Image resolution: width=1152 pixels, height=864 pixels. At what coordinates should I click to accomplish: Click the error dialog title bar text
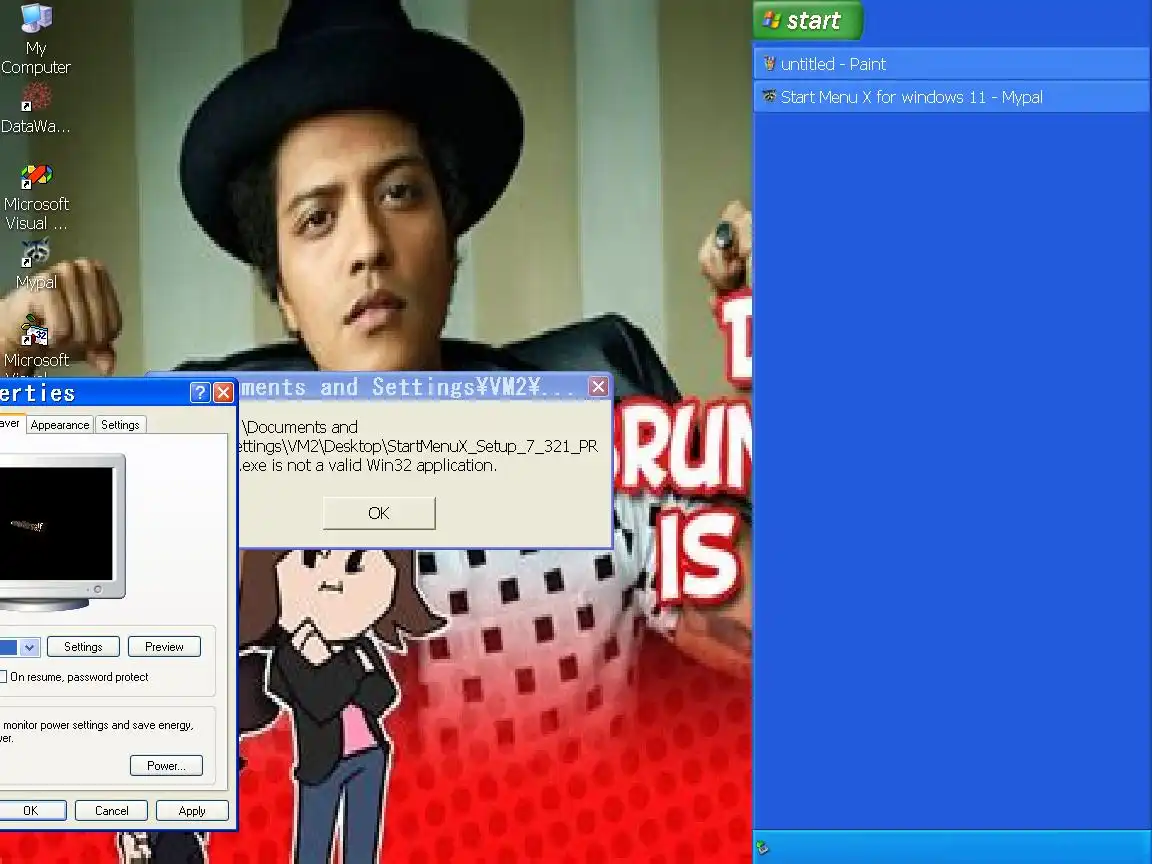click(x=408, y=386)
